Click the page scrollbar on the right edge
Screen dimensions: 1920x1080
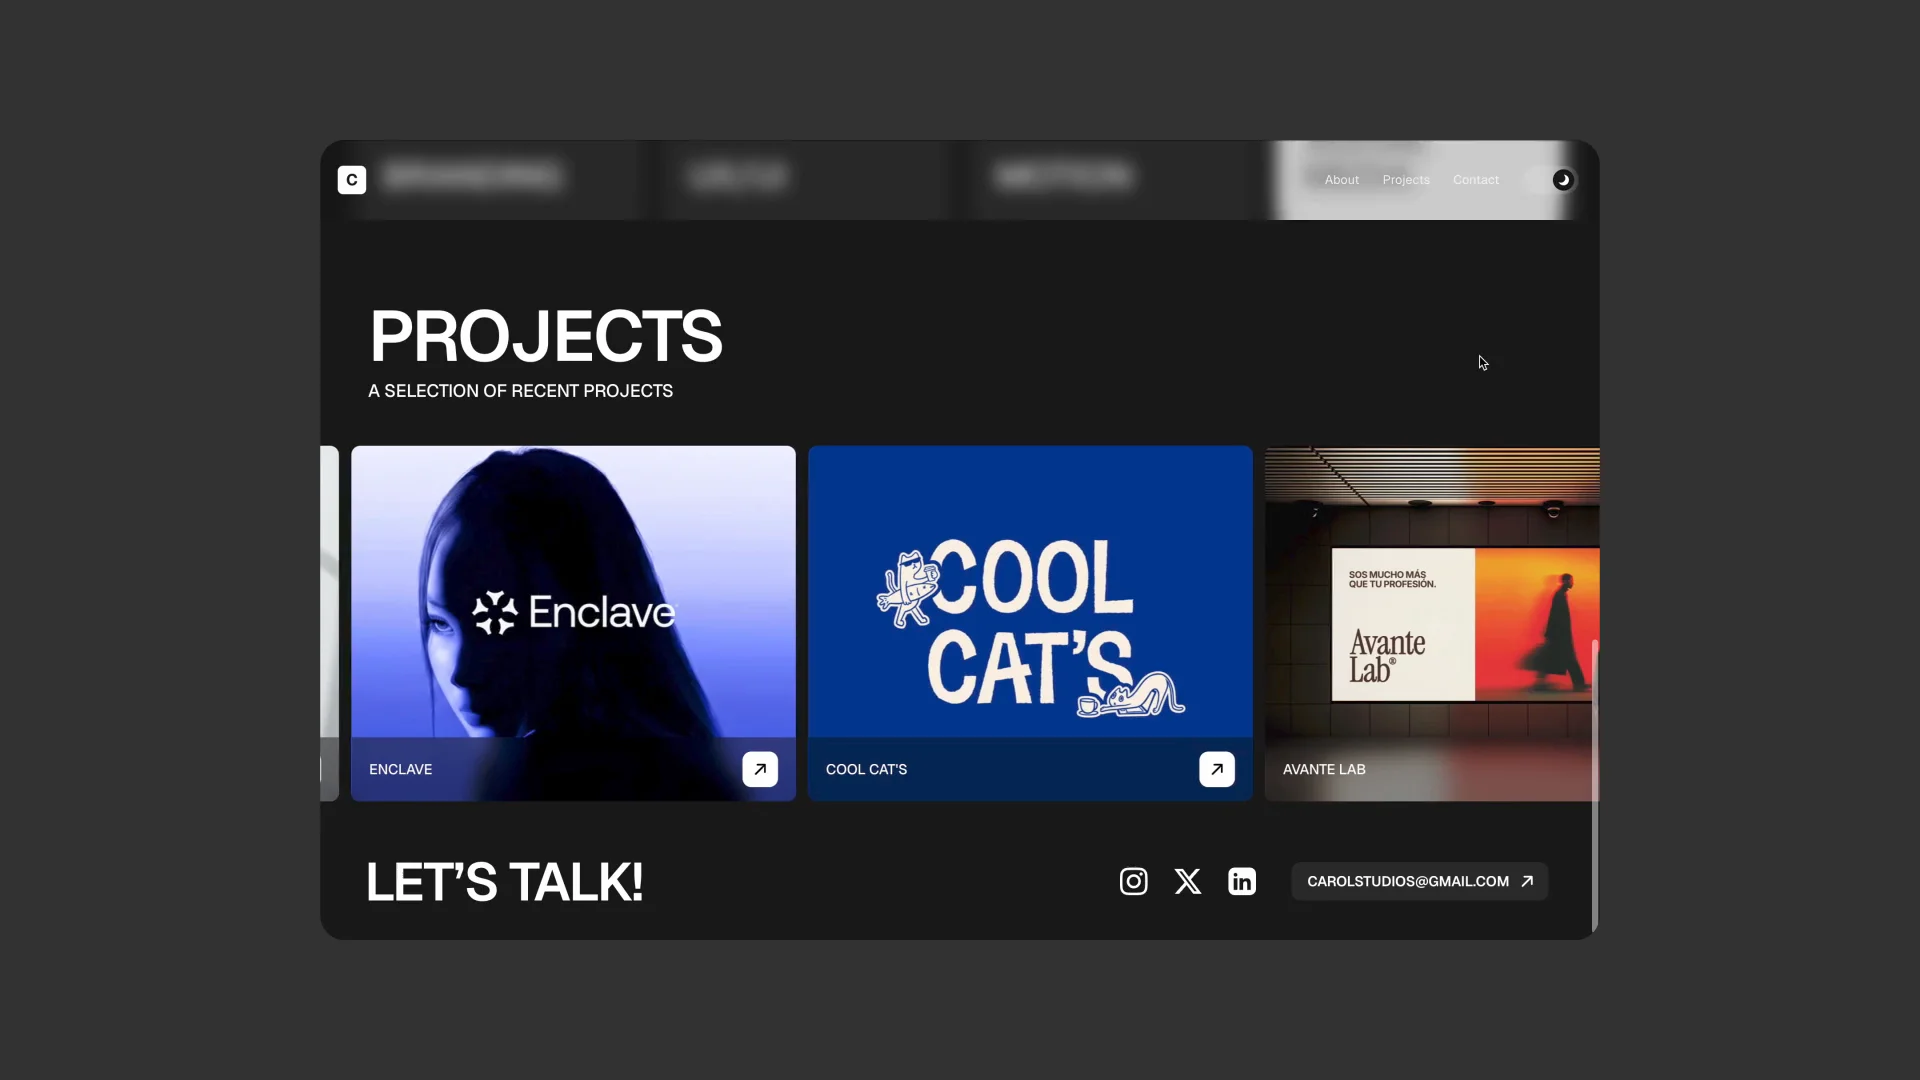click(1595, 785)
